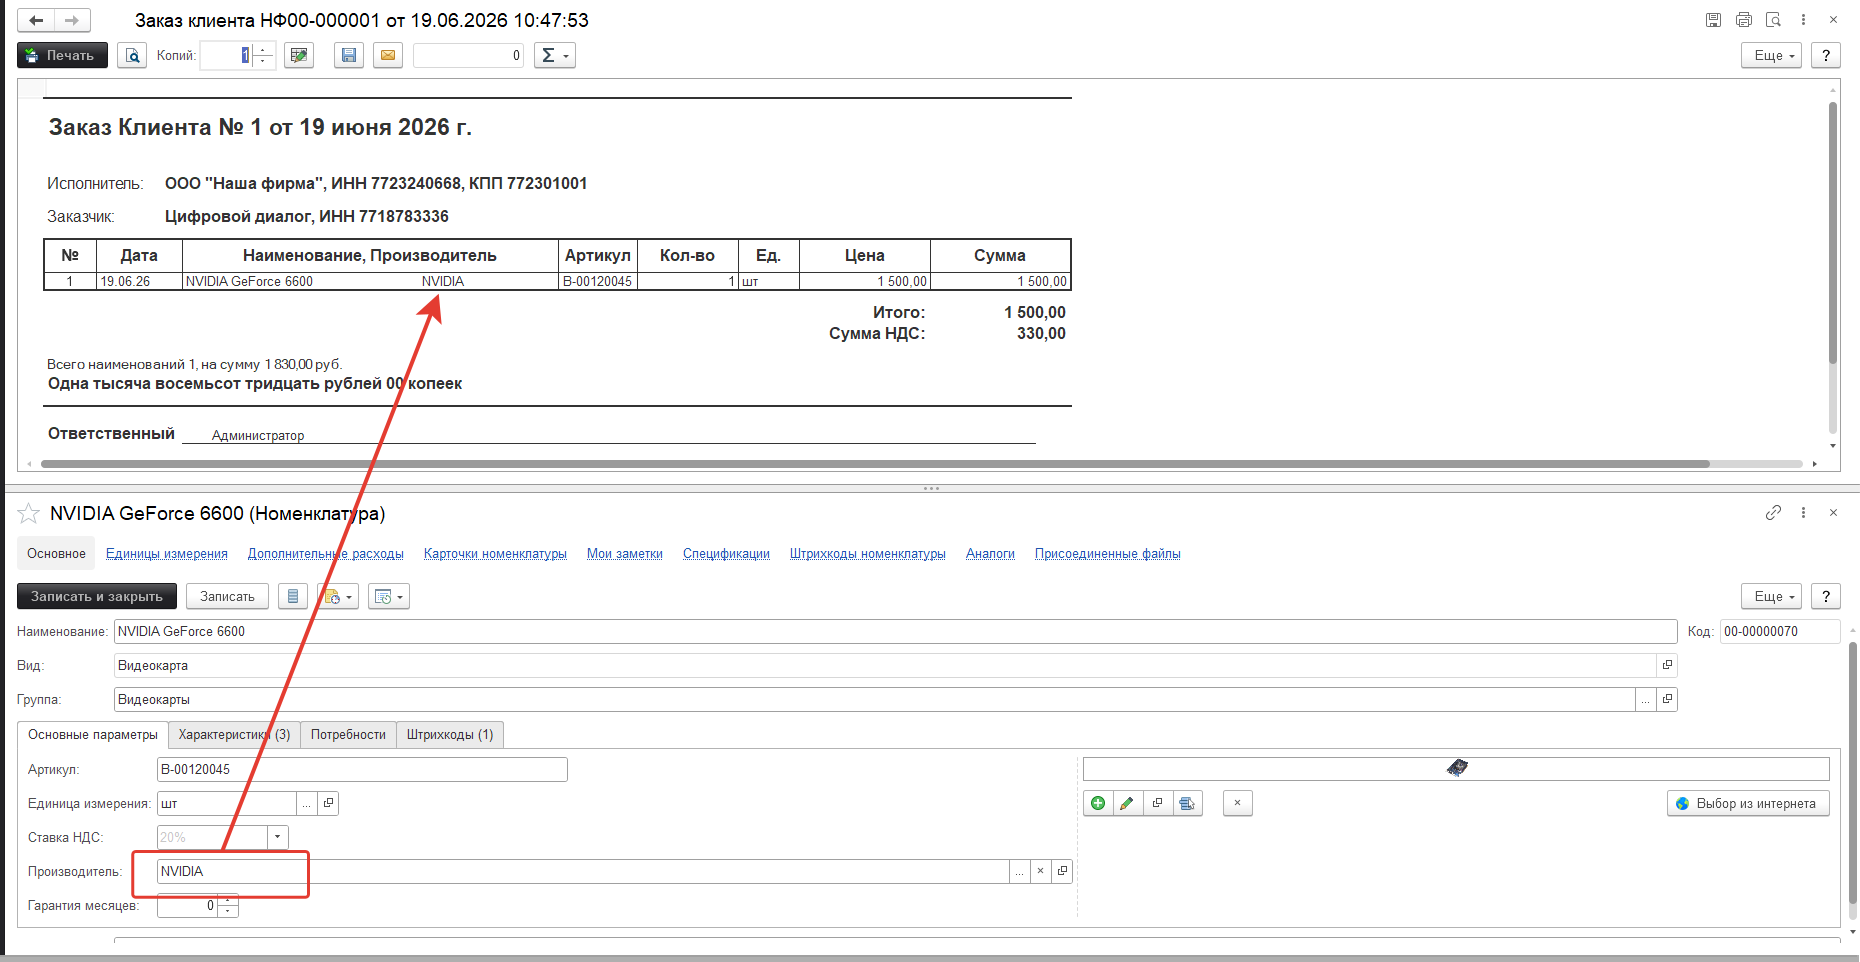Open Штрихкоды номенклатуры link
The width and height of the screenshot is (1860, 962).
pyautogui.click(x=868, y=553)
